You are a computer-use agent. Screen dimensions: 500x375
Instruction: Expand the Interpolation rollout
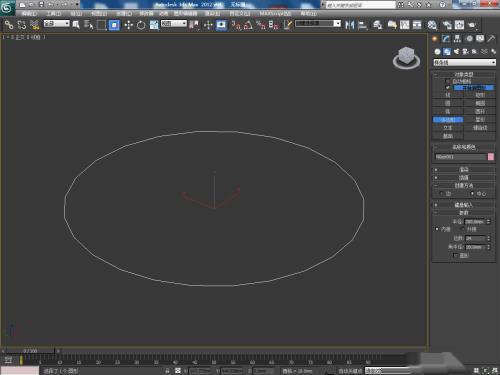[464, 178]
